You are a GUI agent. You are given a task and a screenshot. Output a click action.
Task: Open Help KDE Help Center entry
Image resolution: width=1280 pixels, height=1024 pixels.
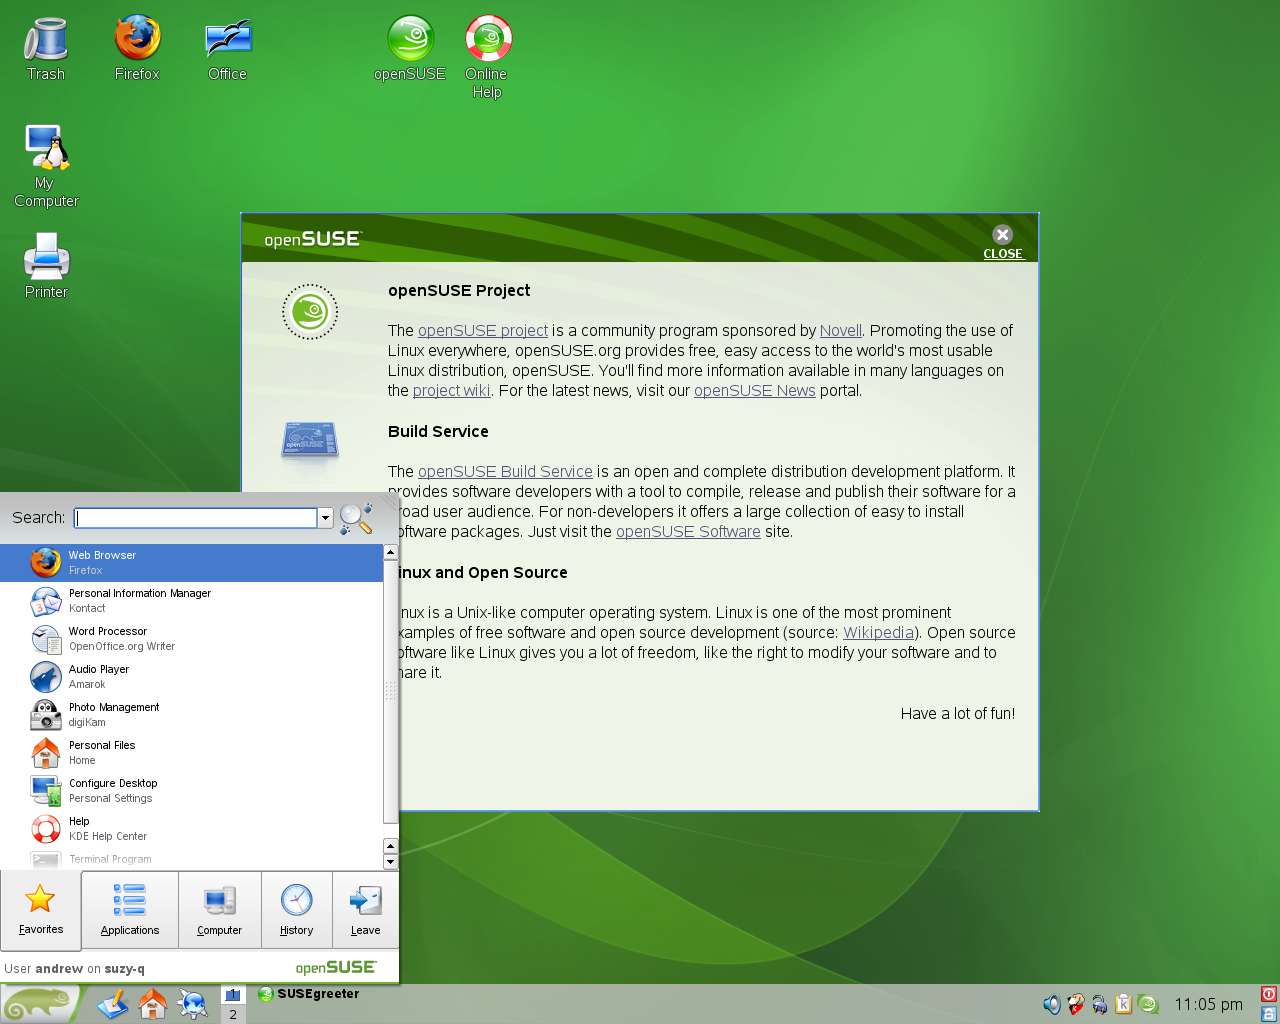191,829
